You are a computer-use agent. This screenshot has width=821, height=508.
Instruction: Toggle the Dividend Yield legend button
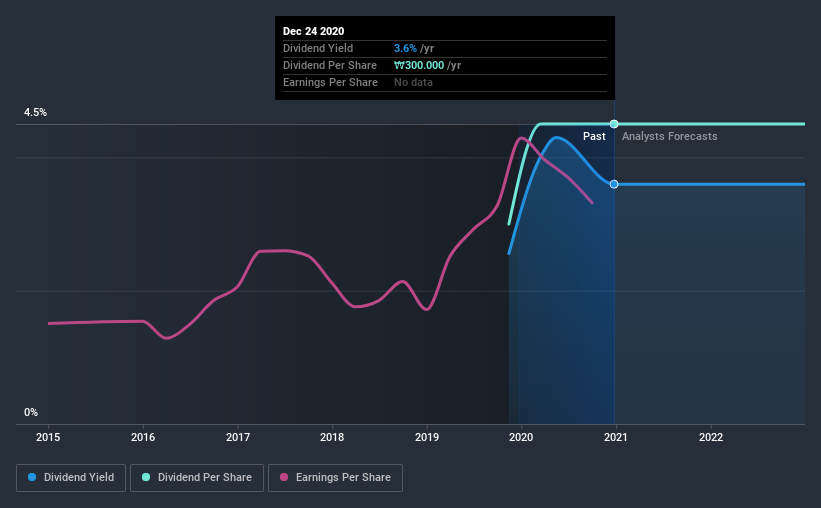pyautogui.click(x=71, y=478)
